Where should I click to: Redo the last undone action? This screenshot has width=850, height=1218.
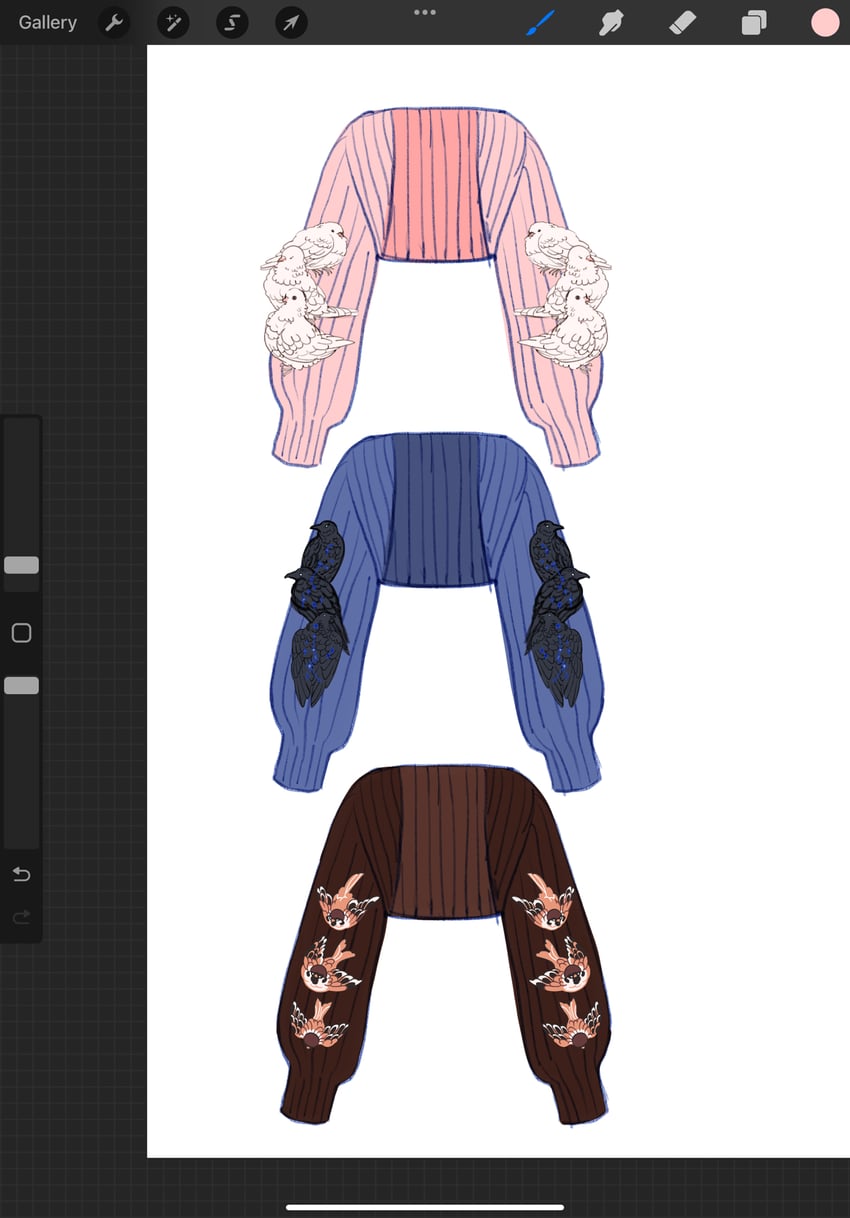[21, 917]
